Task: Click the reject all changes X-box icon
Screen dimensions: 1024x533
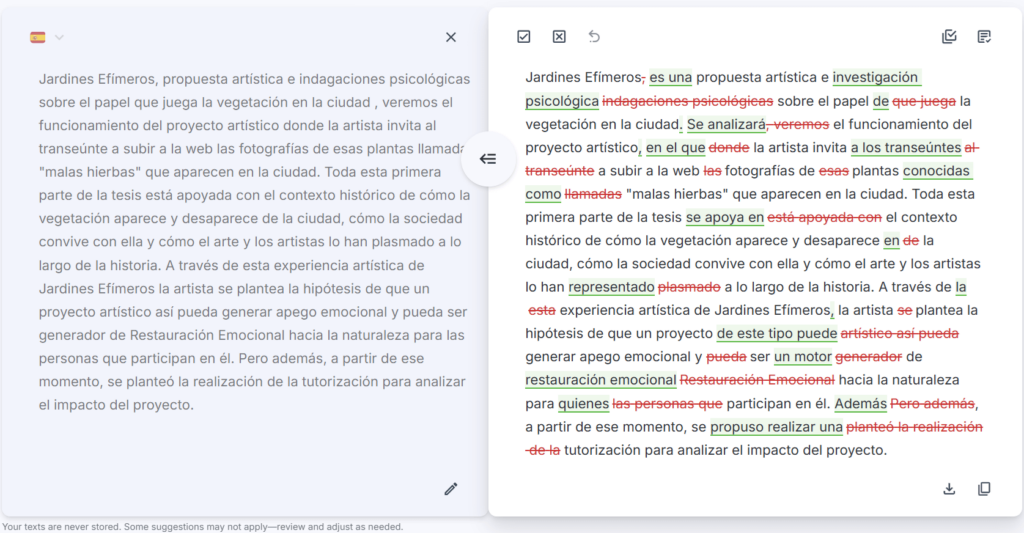Action: pos(559,37)
